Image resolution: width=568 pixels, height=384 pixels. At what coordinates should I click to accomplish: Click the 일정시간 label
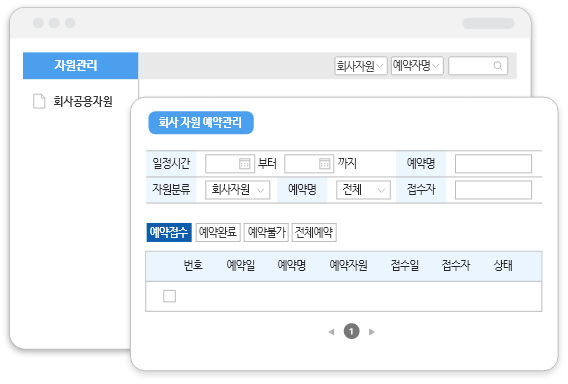click(171, 164)
